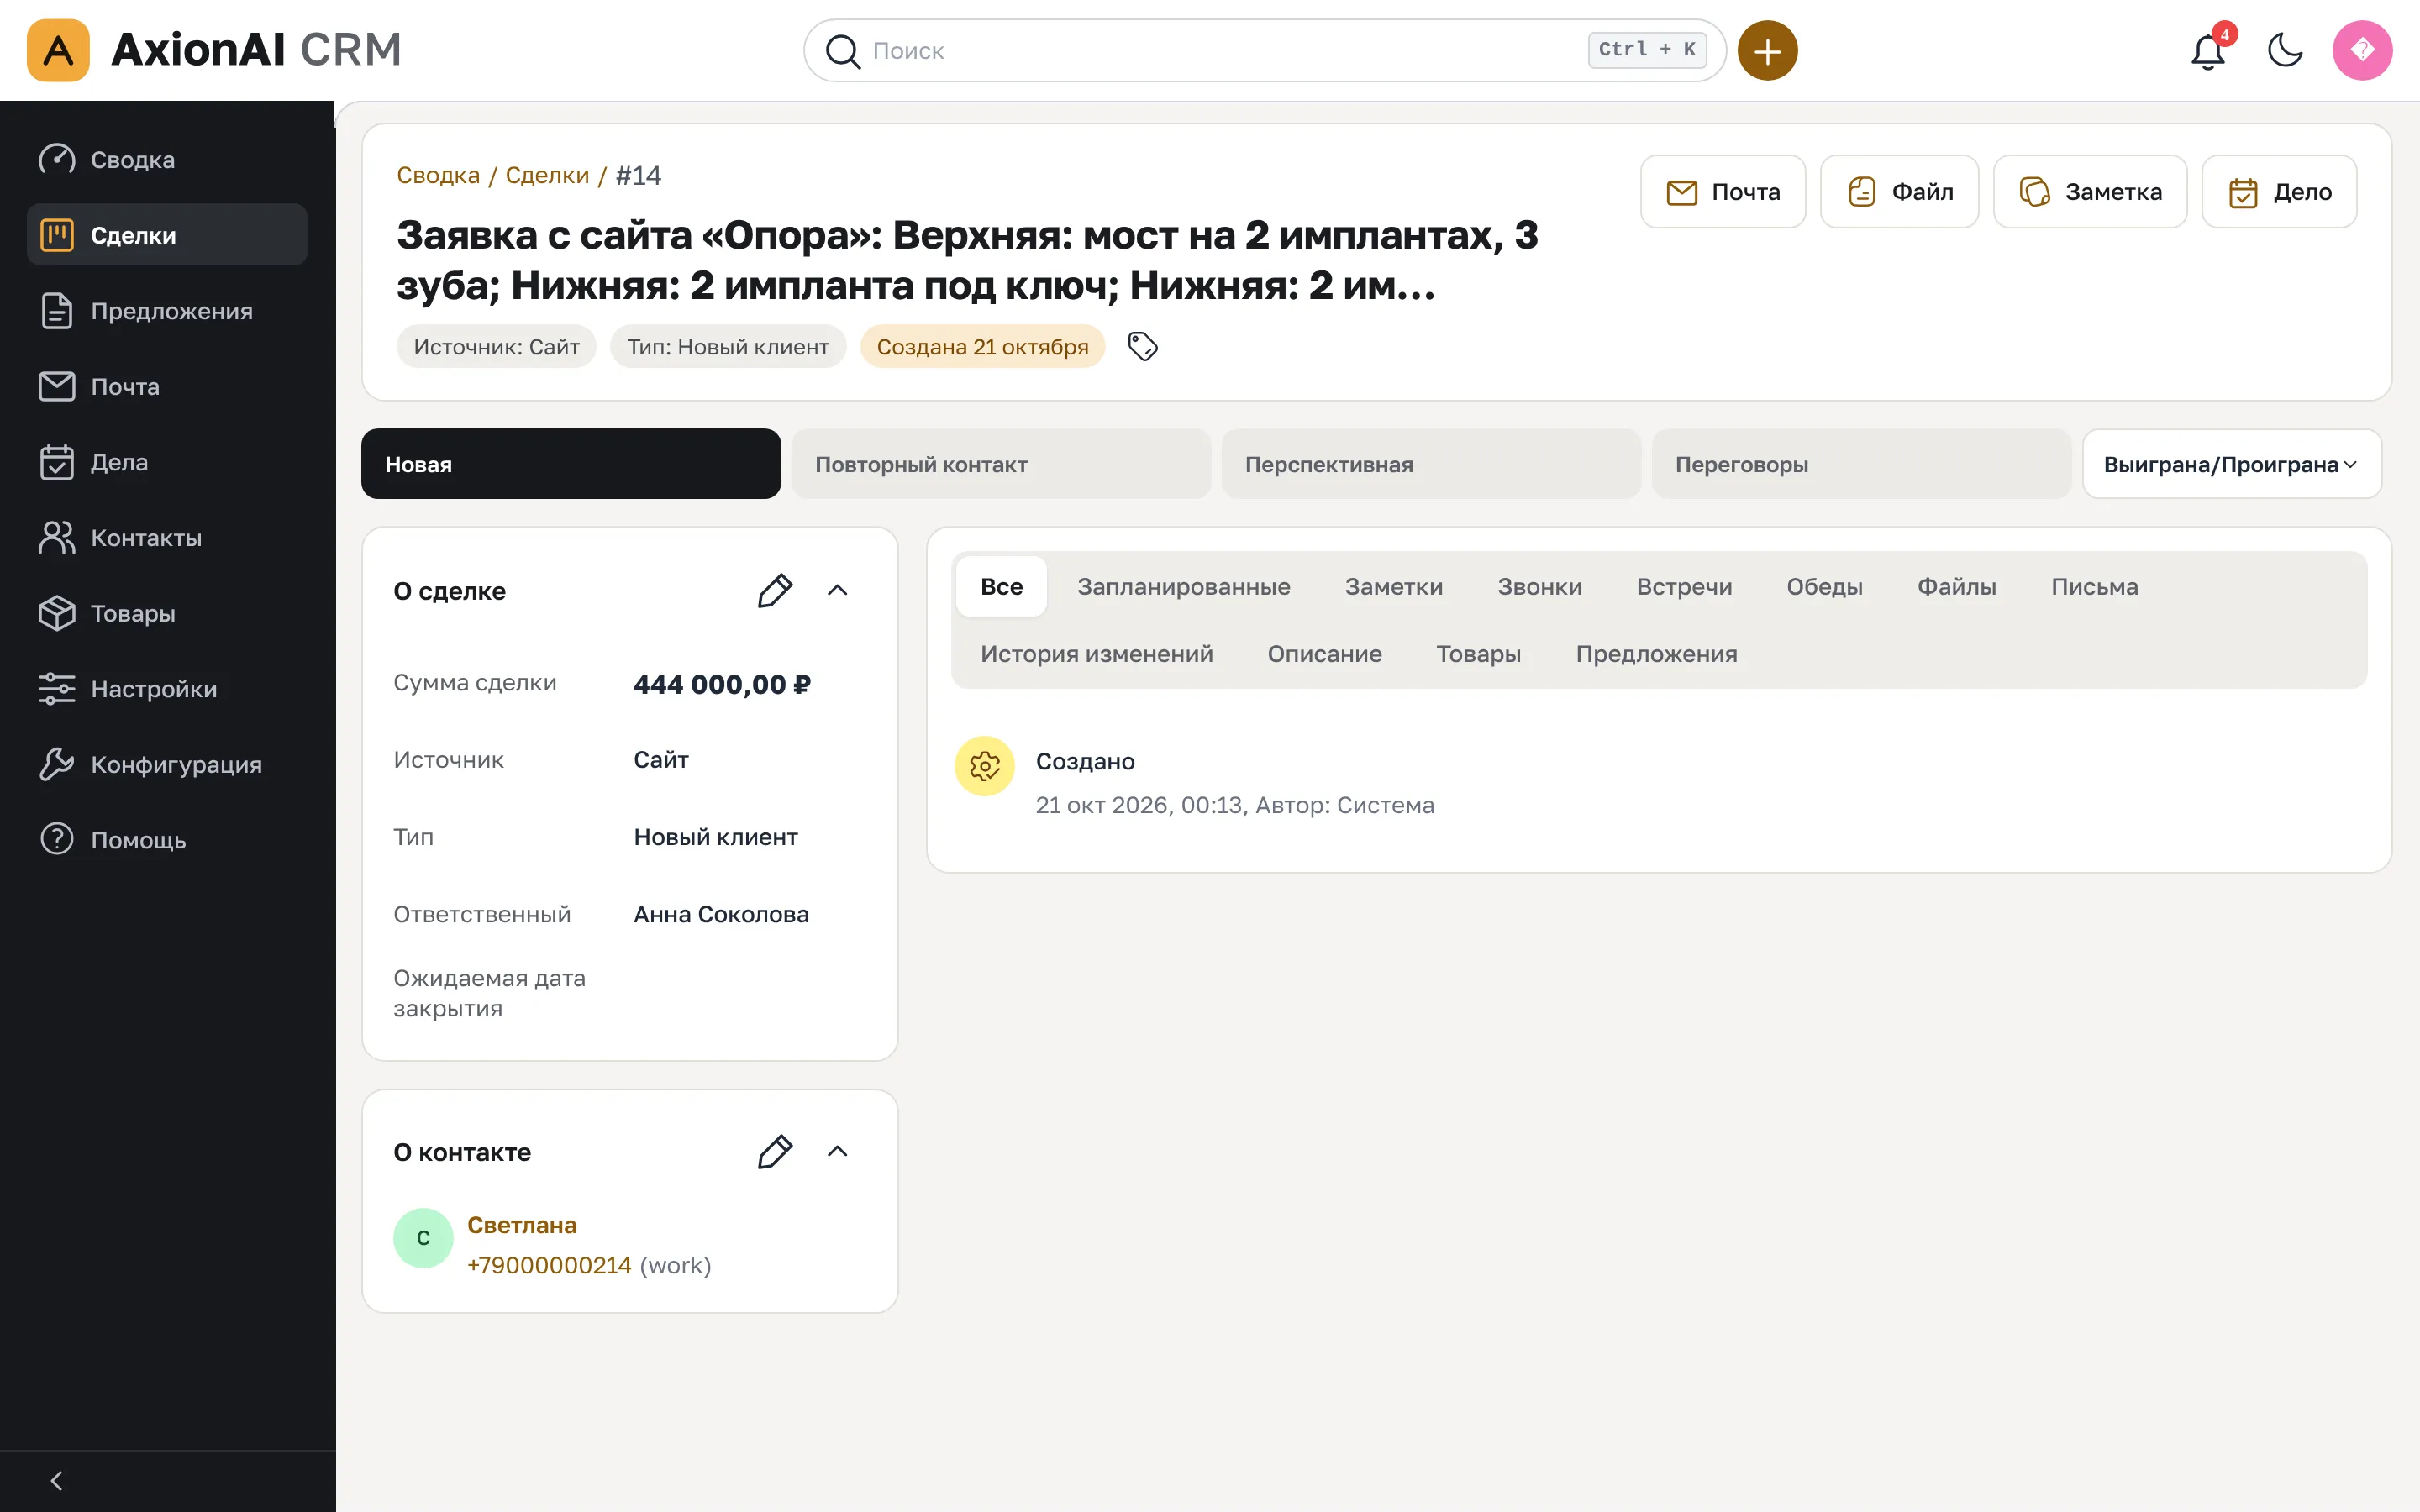Open Конфигурация in the sidebar
Image resolution: width=2420 pixels, height=1512 pixels.
tap(167, 764)
